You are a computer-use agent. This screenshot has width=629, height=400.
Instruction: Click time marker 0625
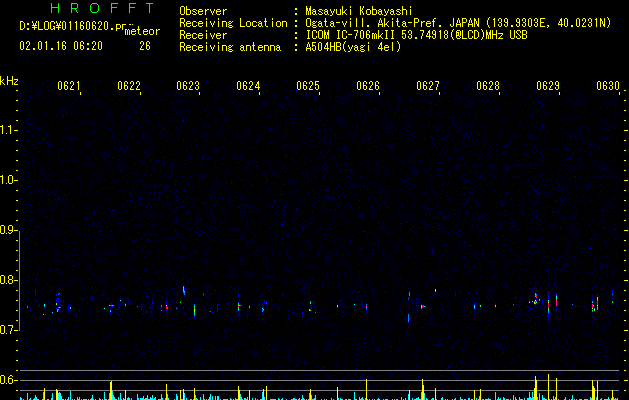point(308,86)
